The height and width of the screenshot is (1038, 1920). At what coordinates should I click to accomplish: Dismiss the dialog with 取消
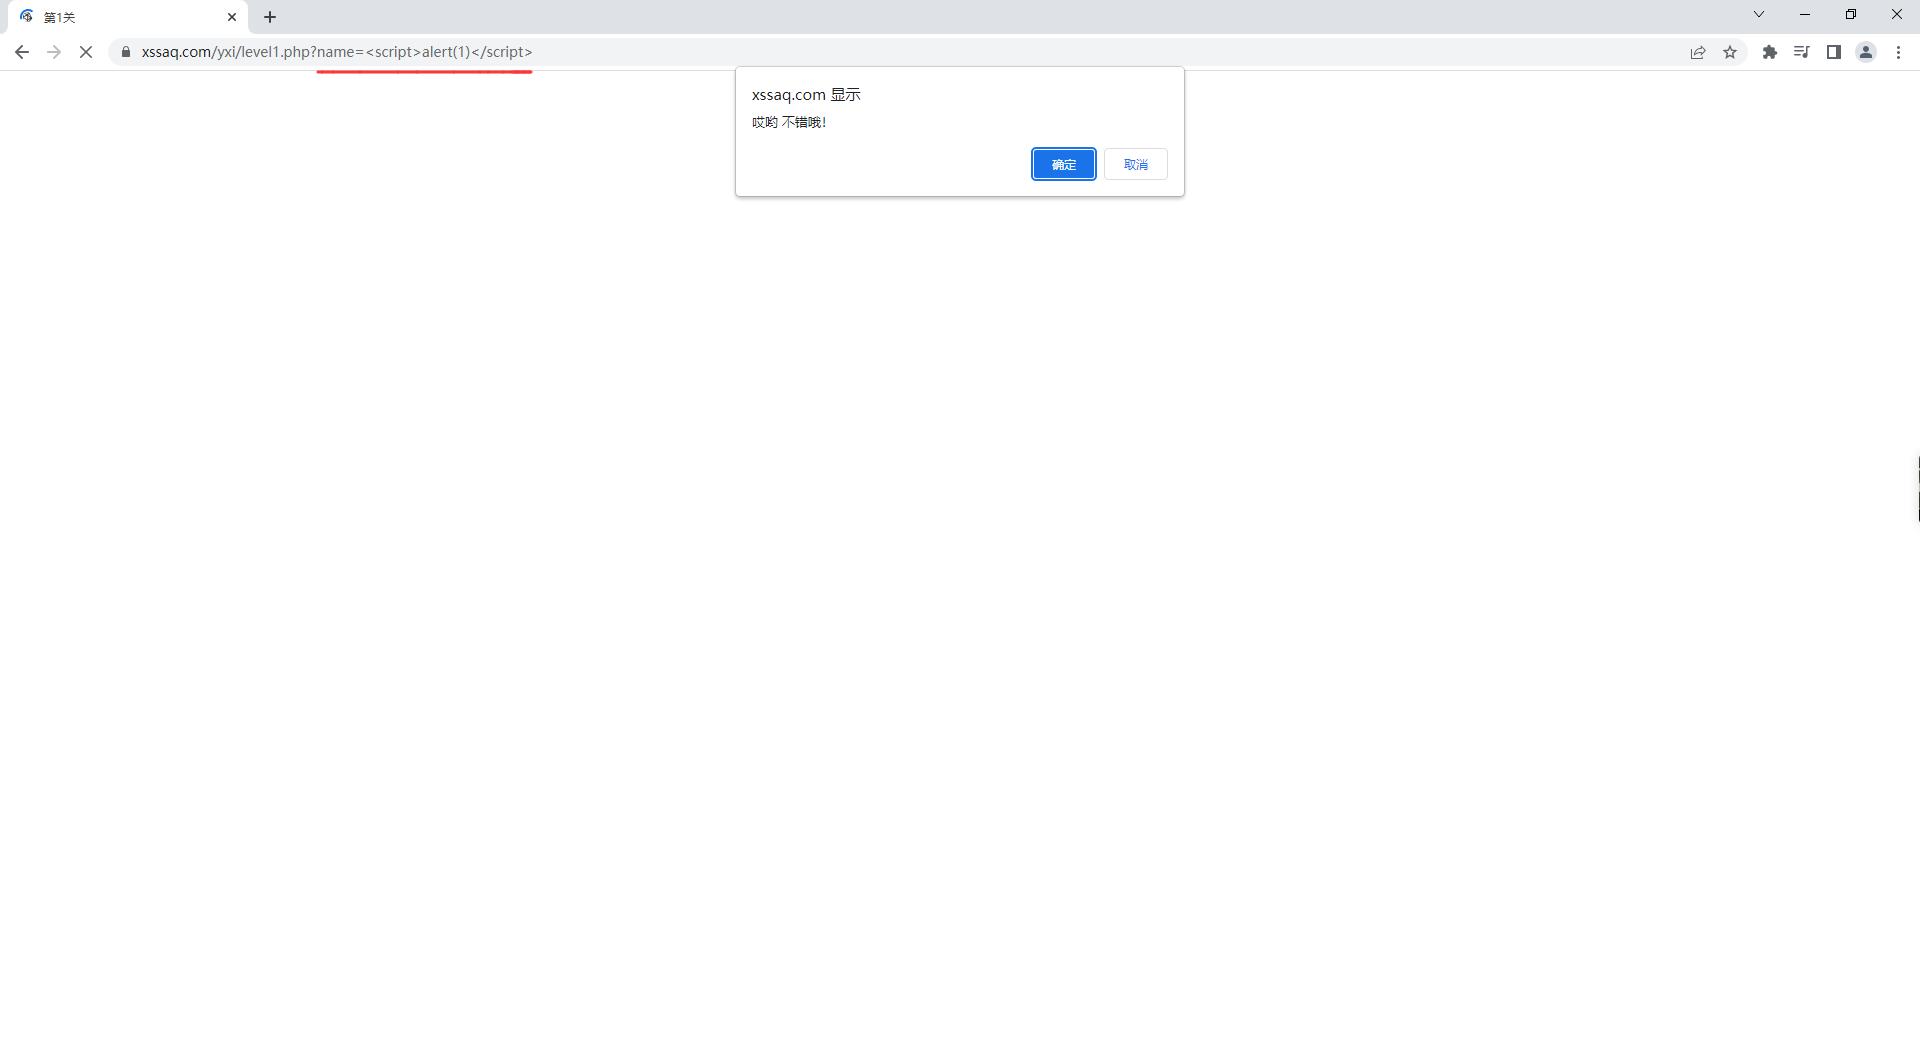[x=1136, y=164]
